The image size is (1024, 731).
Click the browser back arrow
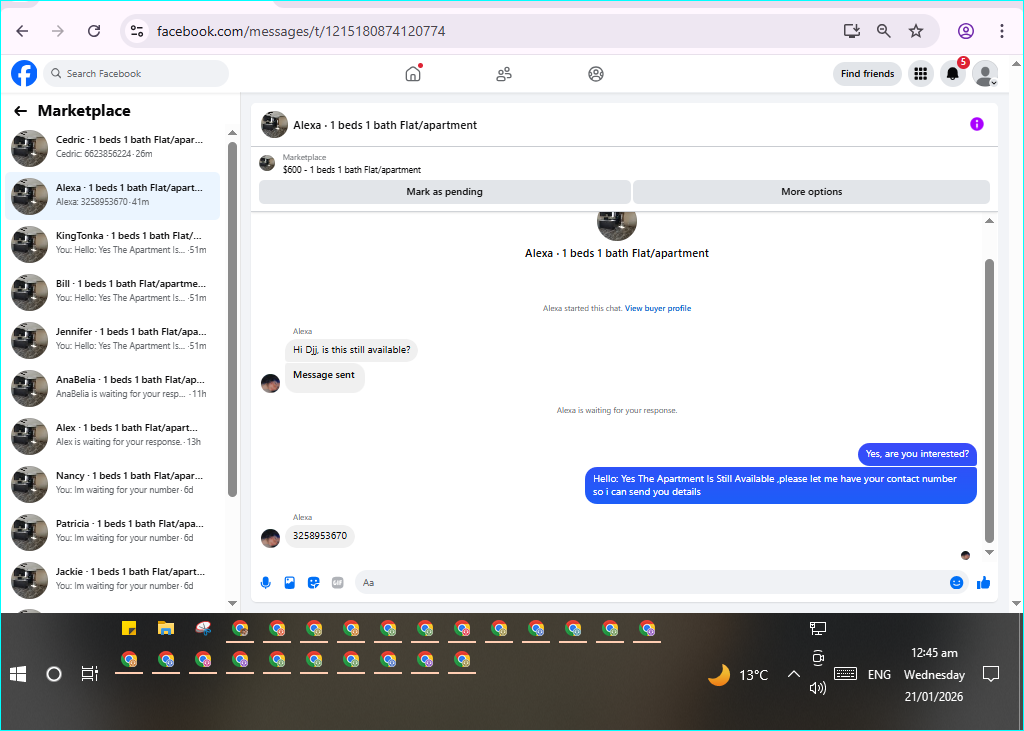[x=22, y=31]
